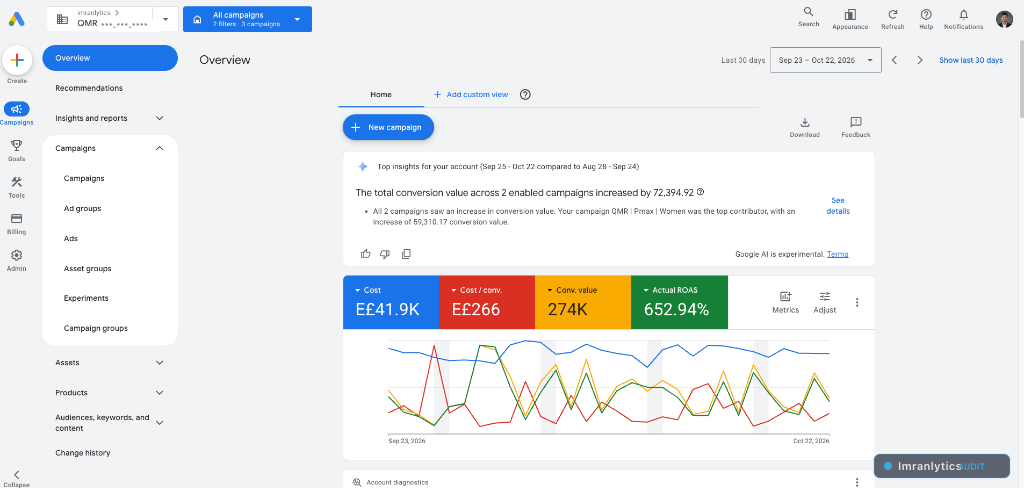1024x488 pixels.
Task: Click help icon beside conversion value headline
Action: coord(701,192)
